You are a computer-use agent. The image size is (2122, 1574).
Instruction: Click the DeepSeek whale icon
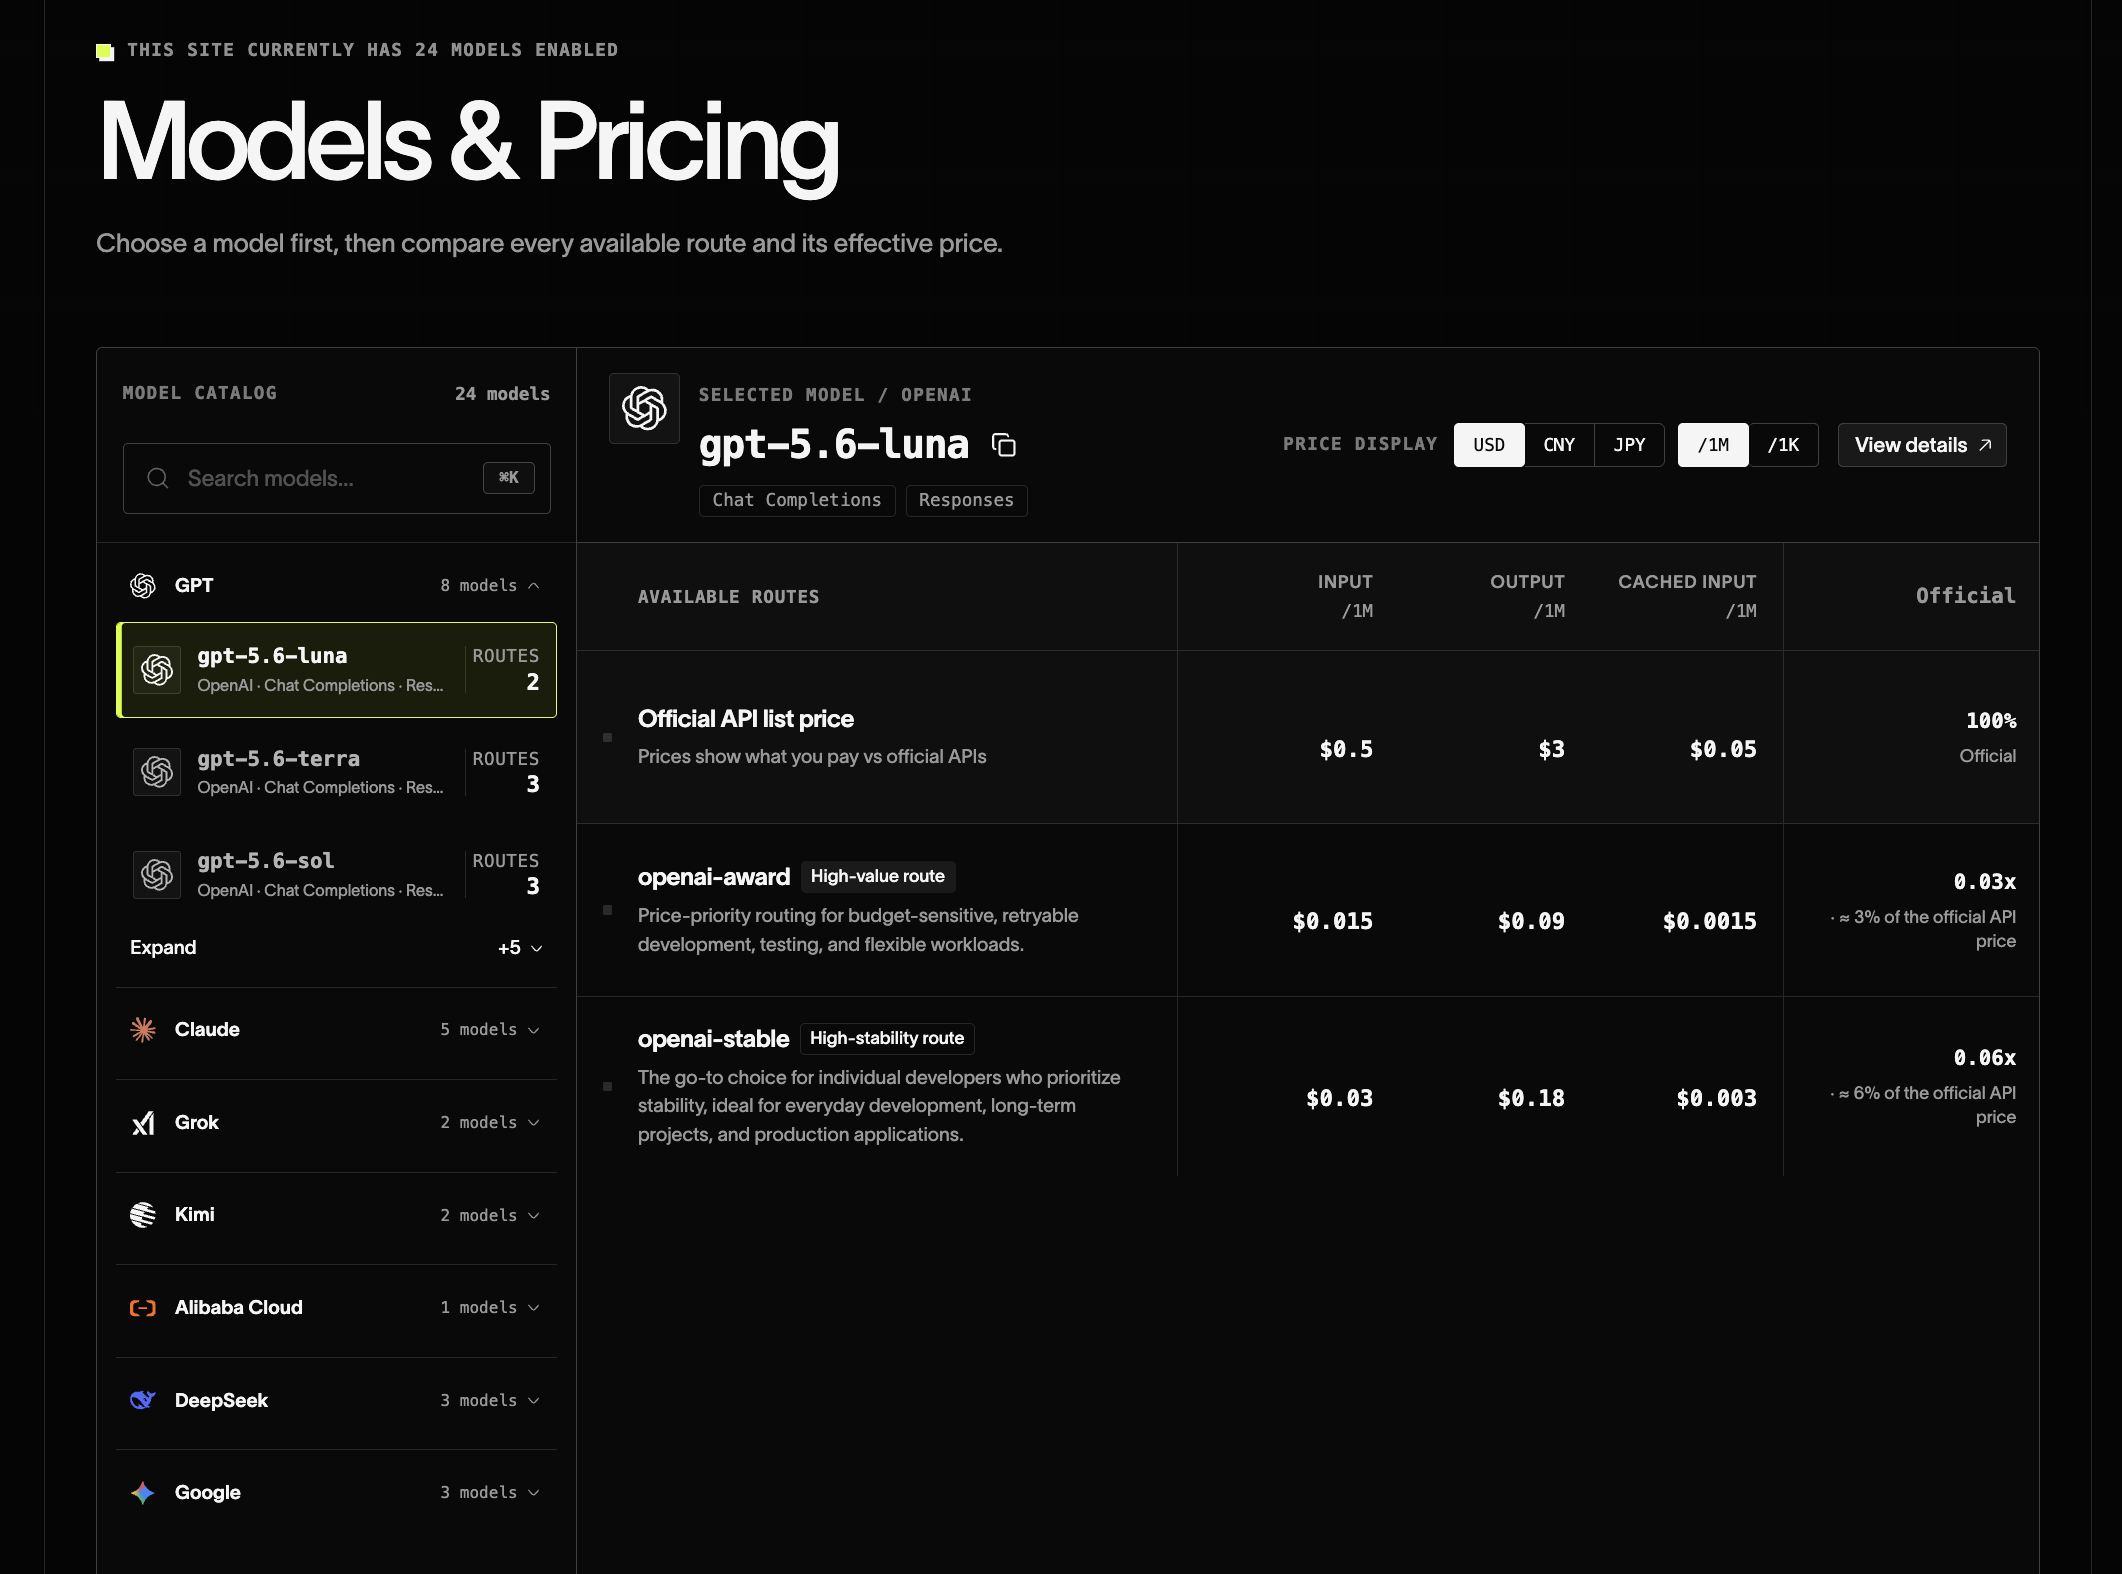tap(143, 1400)
